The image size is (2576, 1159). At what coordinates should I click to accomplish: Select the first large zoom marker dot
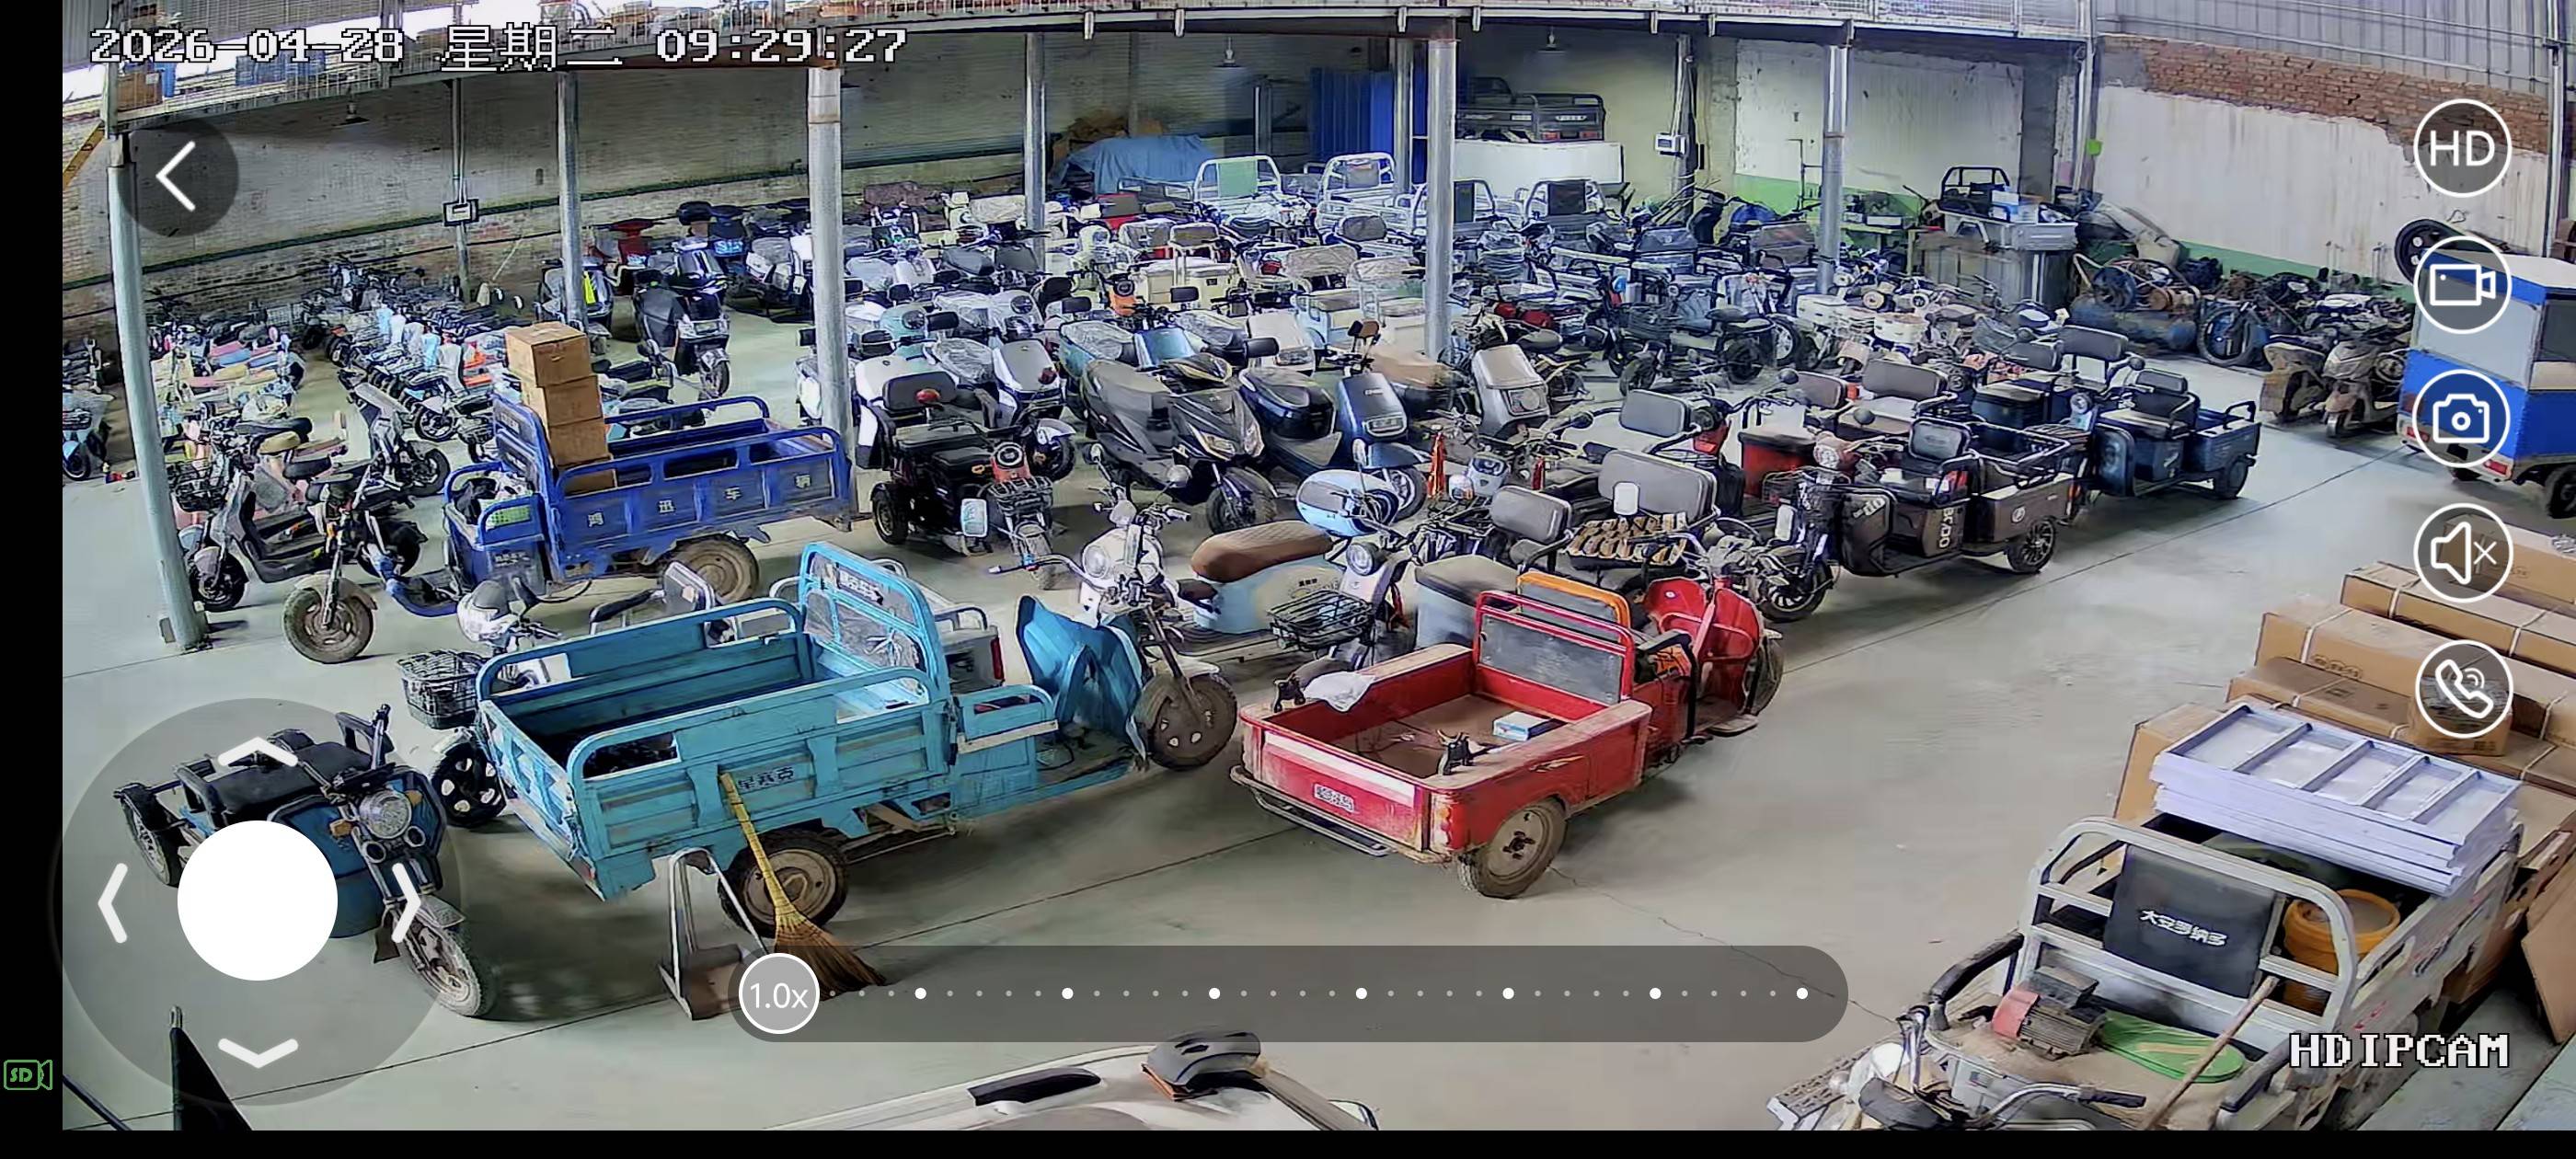[920, 993]
